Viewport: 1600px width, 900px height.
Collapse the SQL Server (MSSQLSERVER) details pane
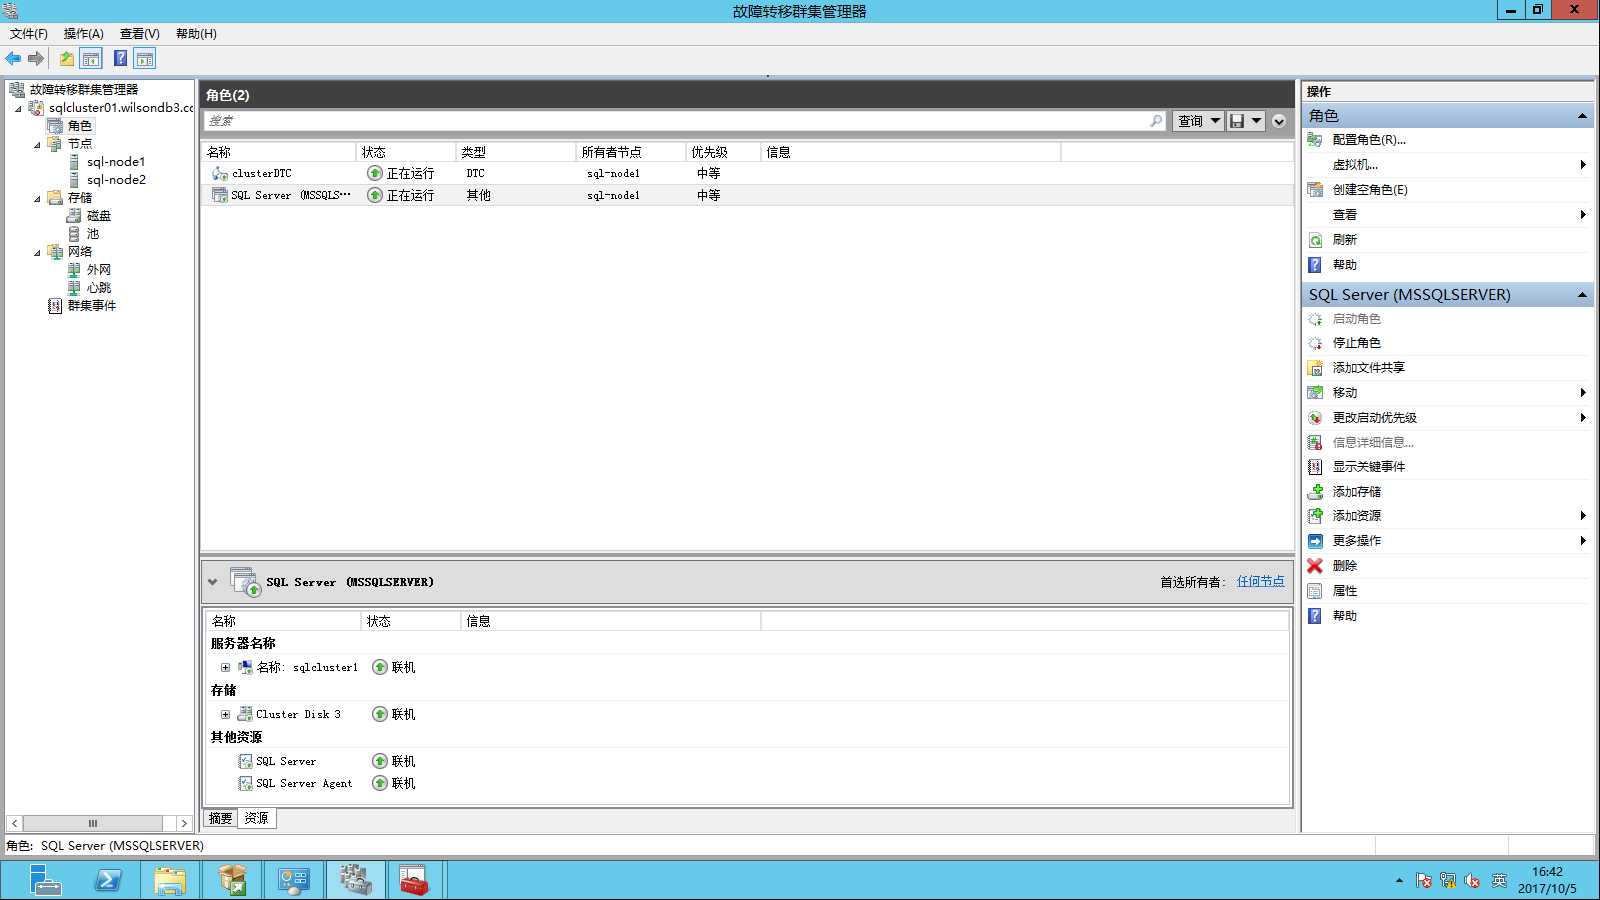coord(212,582)
